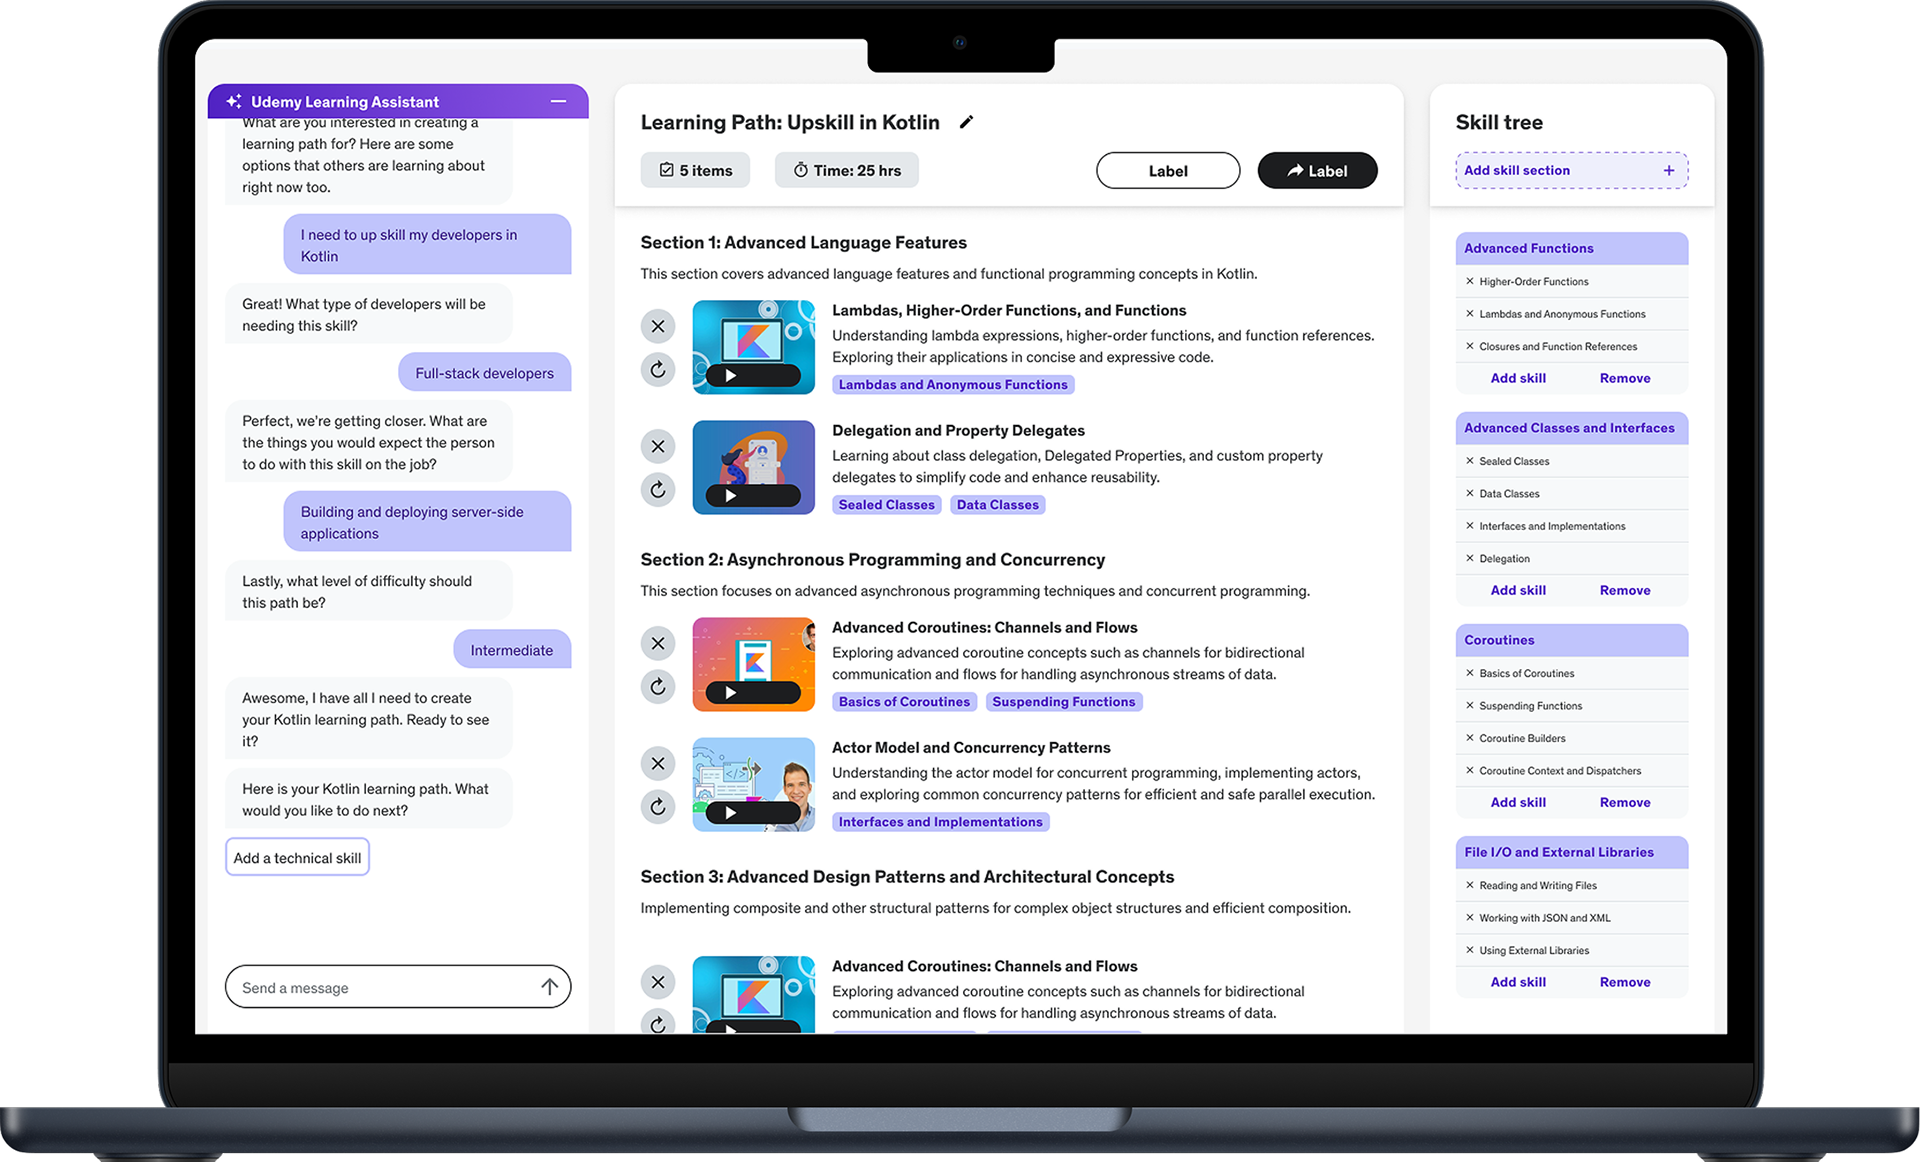
Task: Remove File I/O and External Libraries section
Action: point(1625,982)
